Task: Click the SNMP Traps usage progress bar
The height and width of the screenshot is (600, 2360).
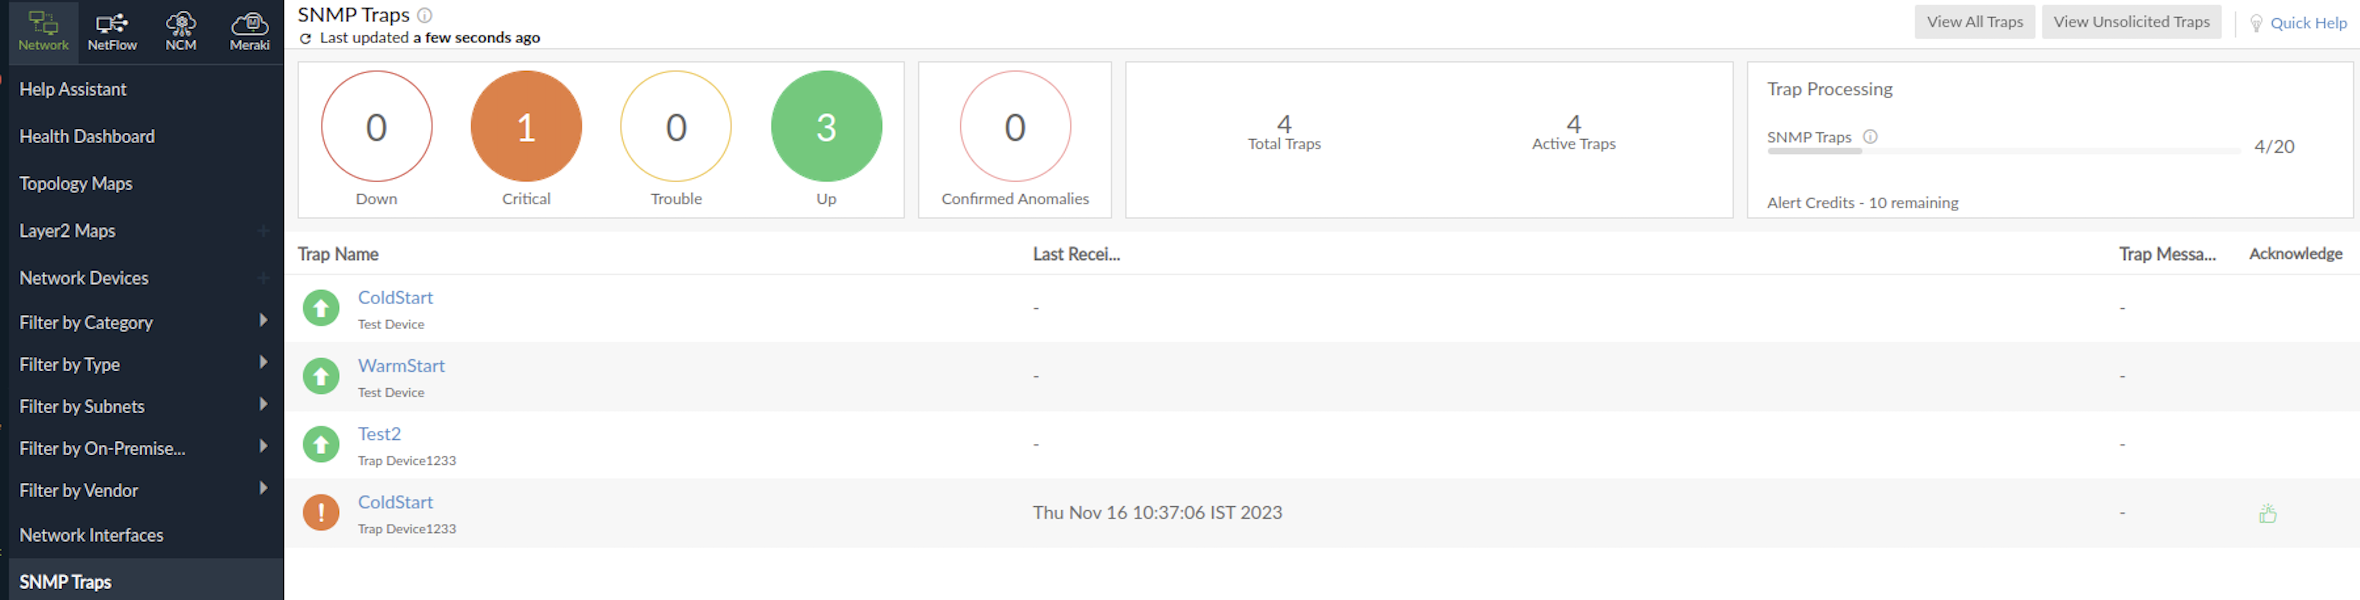Action: coord(2000,152)
